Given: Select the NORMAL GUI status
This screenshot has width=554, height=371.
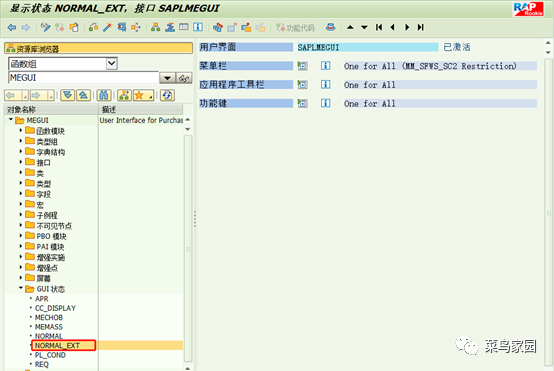Looking at the screenshot, I should (x=49, y=336).
